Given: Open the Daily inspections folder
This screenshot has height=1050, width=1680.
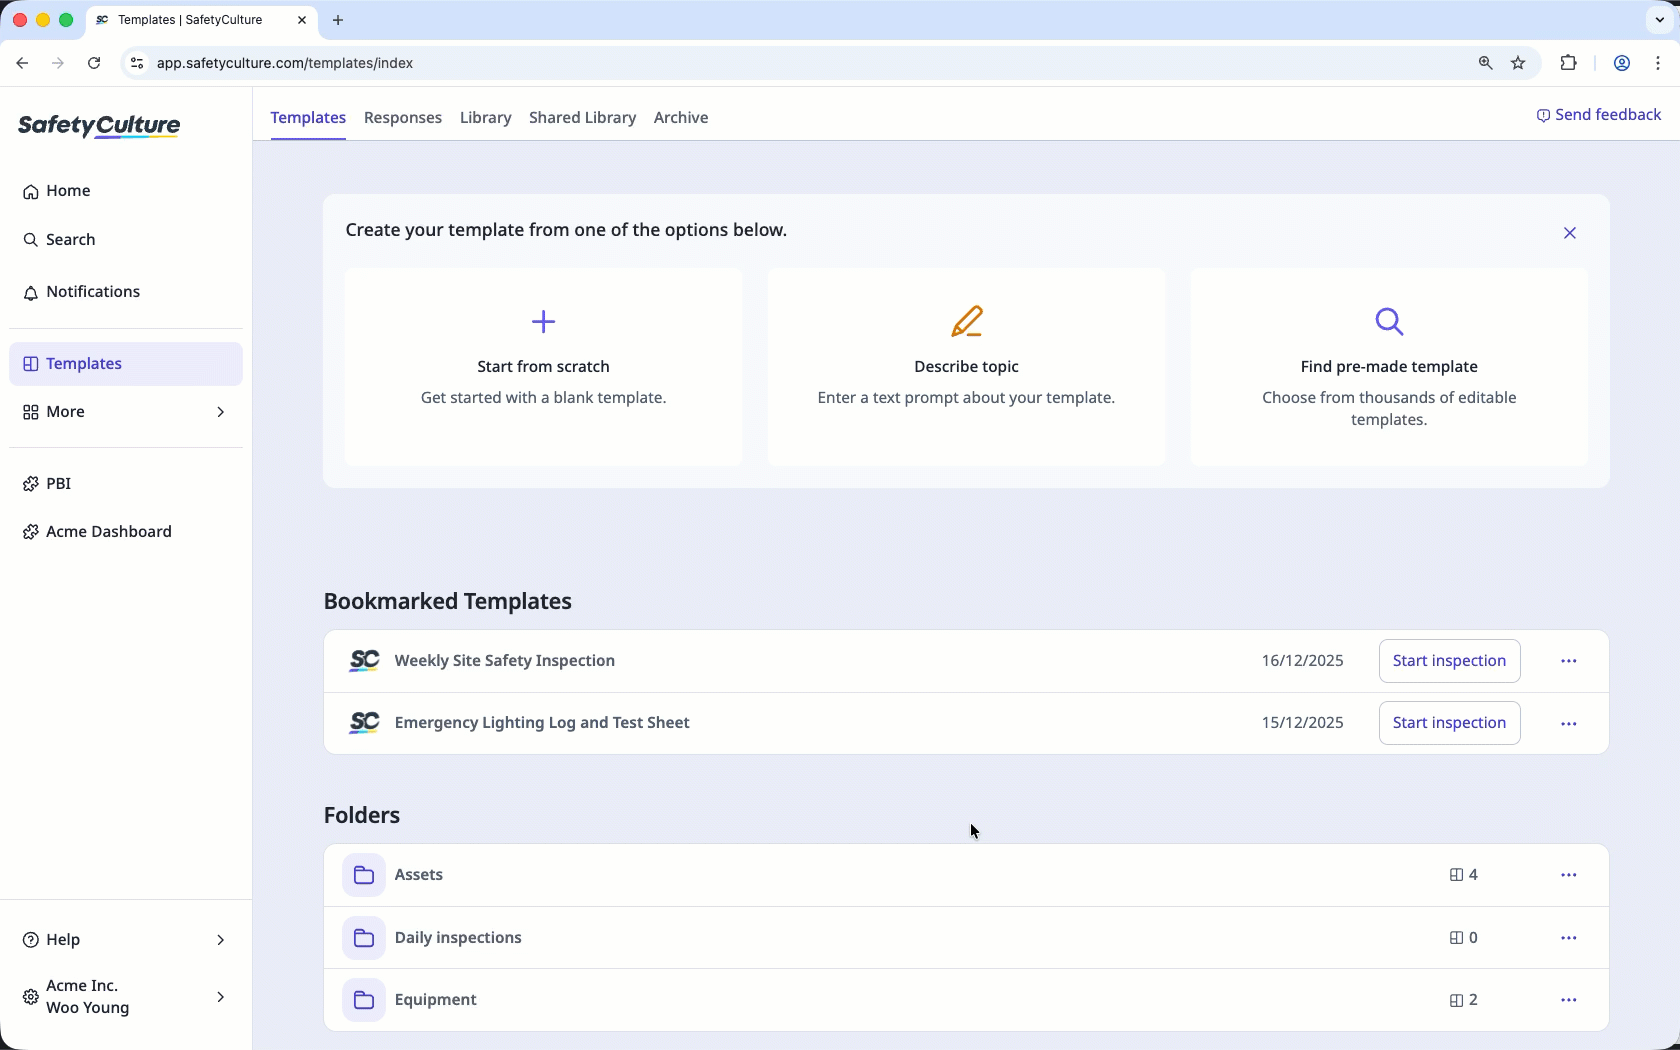Looking at the screenshot, I should coord(966,938).
